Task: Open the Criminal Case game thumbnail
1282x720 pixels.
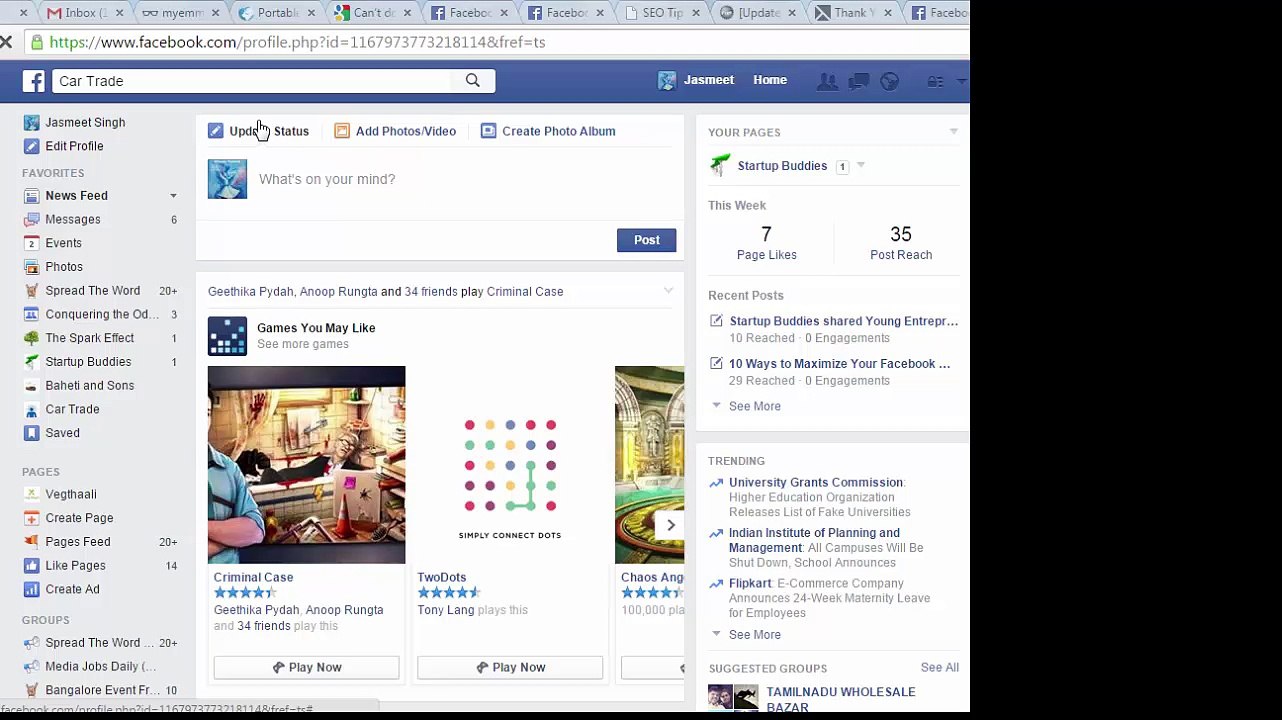Action: (307, 465)
